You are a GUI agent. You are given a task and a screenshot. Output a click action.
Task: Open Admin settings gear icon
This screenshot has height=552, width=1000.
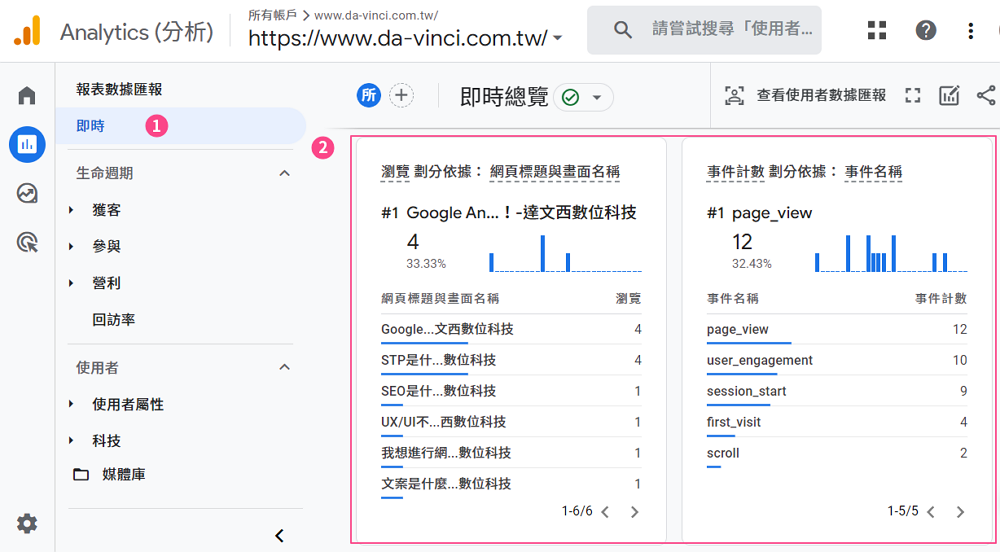click(x=27, y=524)
